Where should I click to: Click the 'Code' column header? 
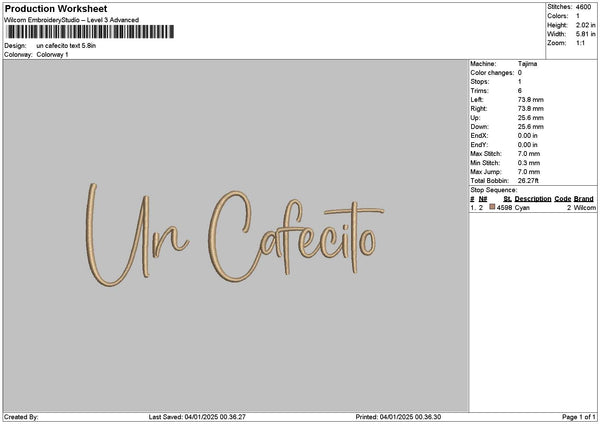click(x=562, y=199)
